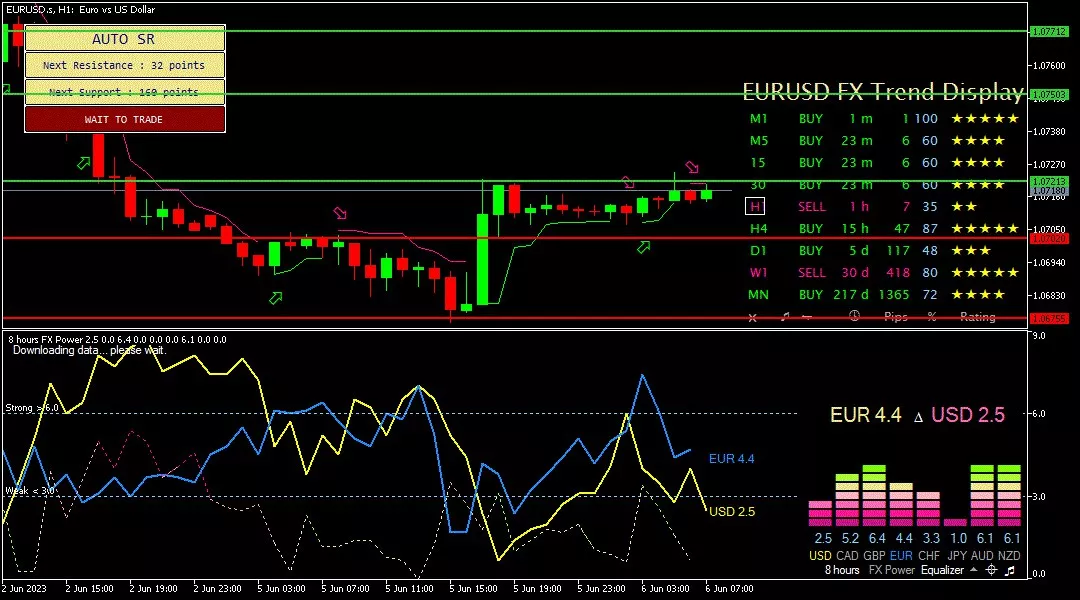
Task: Click the AUTO SR panel header
Action: 125,39
